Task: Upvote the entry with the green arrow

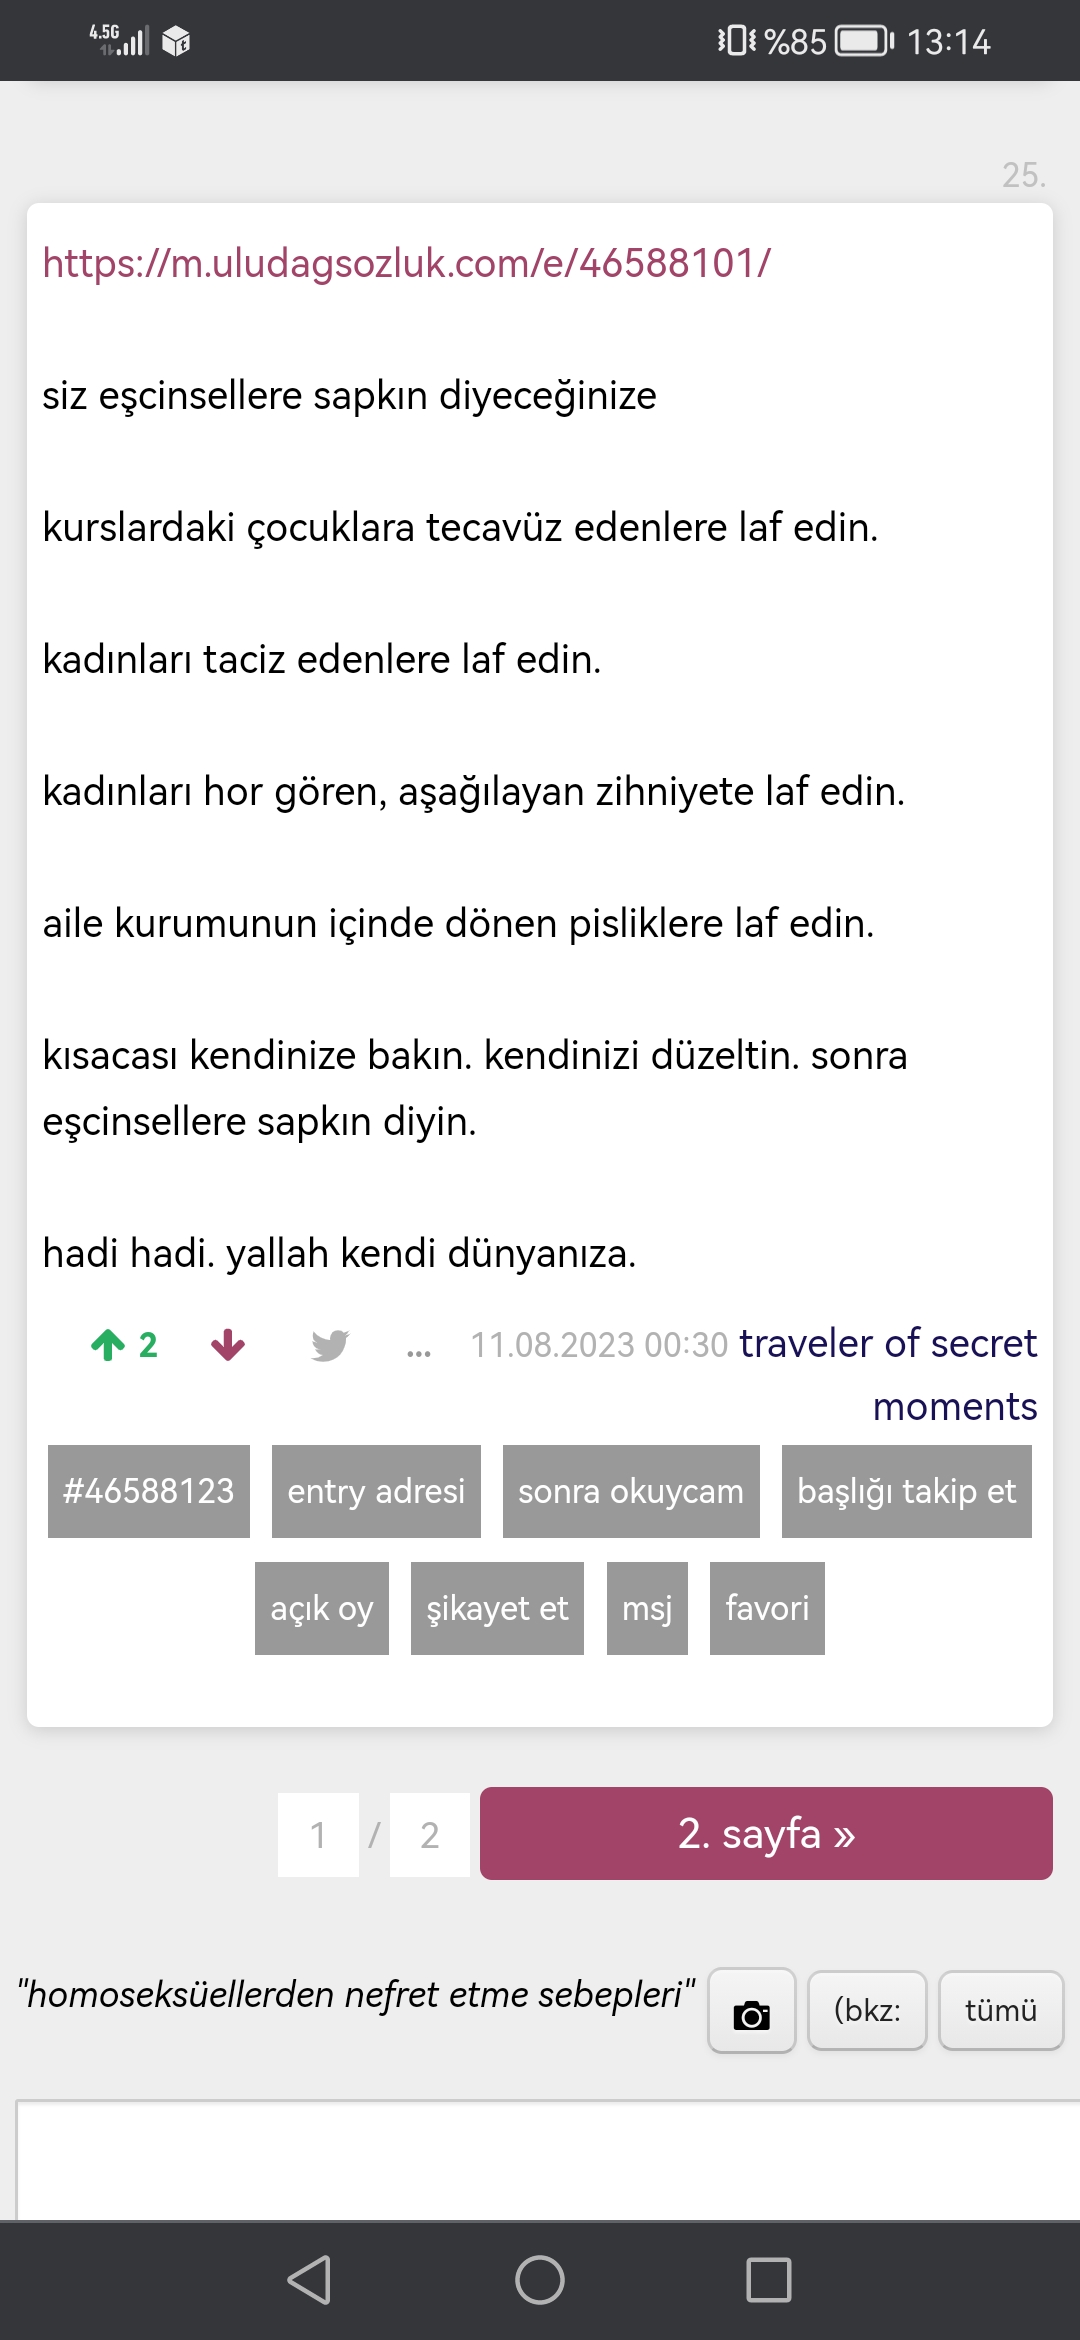Action: coord(108,1345)
